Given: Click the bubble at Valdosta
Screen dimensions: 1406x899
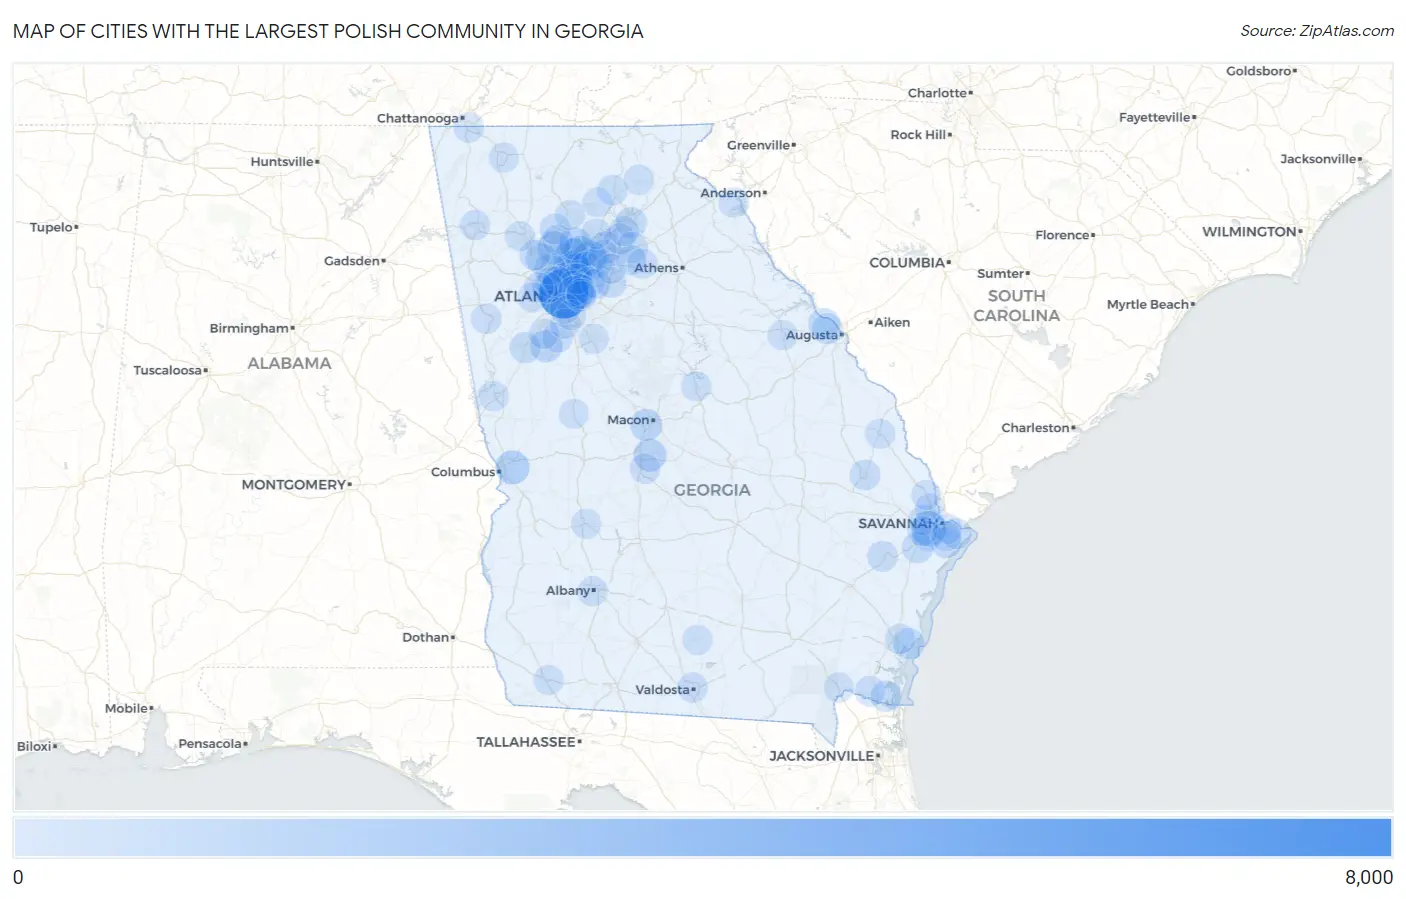Looking at the screenshot, I should point(692,688).
